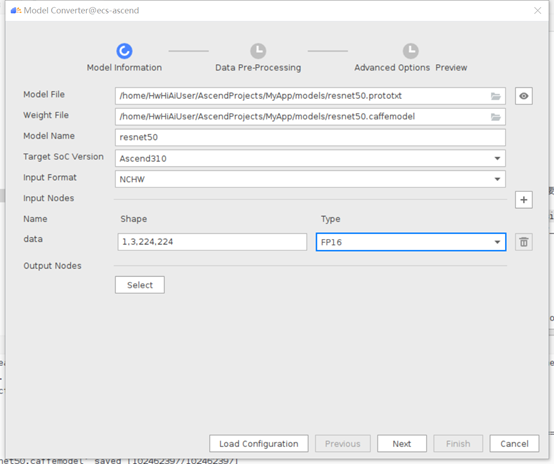
Task: Cancel the model conversion
Action: [514, 444]
